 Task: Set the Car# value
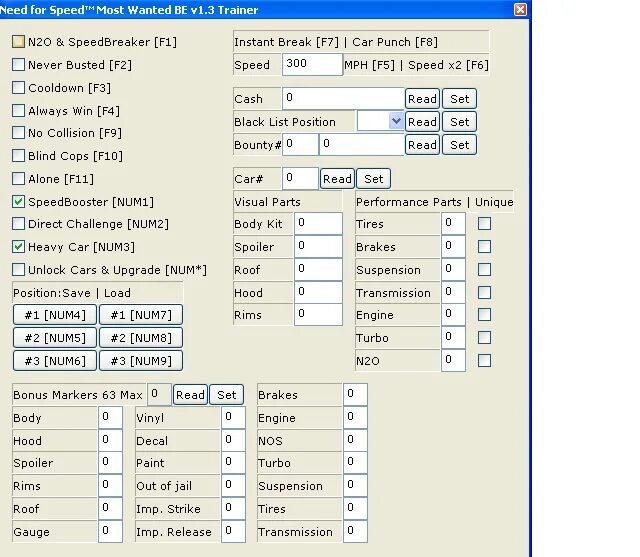pyautogui.click(x=373, y=179)
